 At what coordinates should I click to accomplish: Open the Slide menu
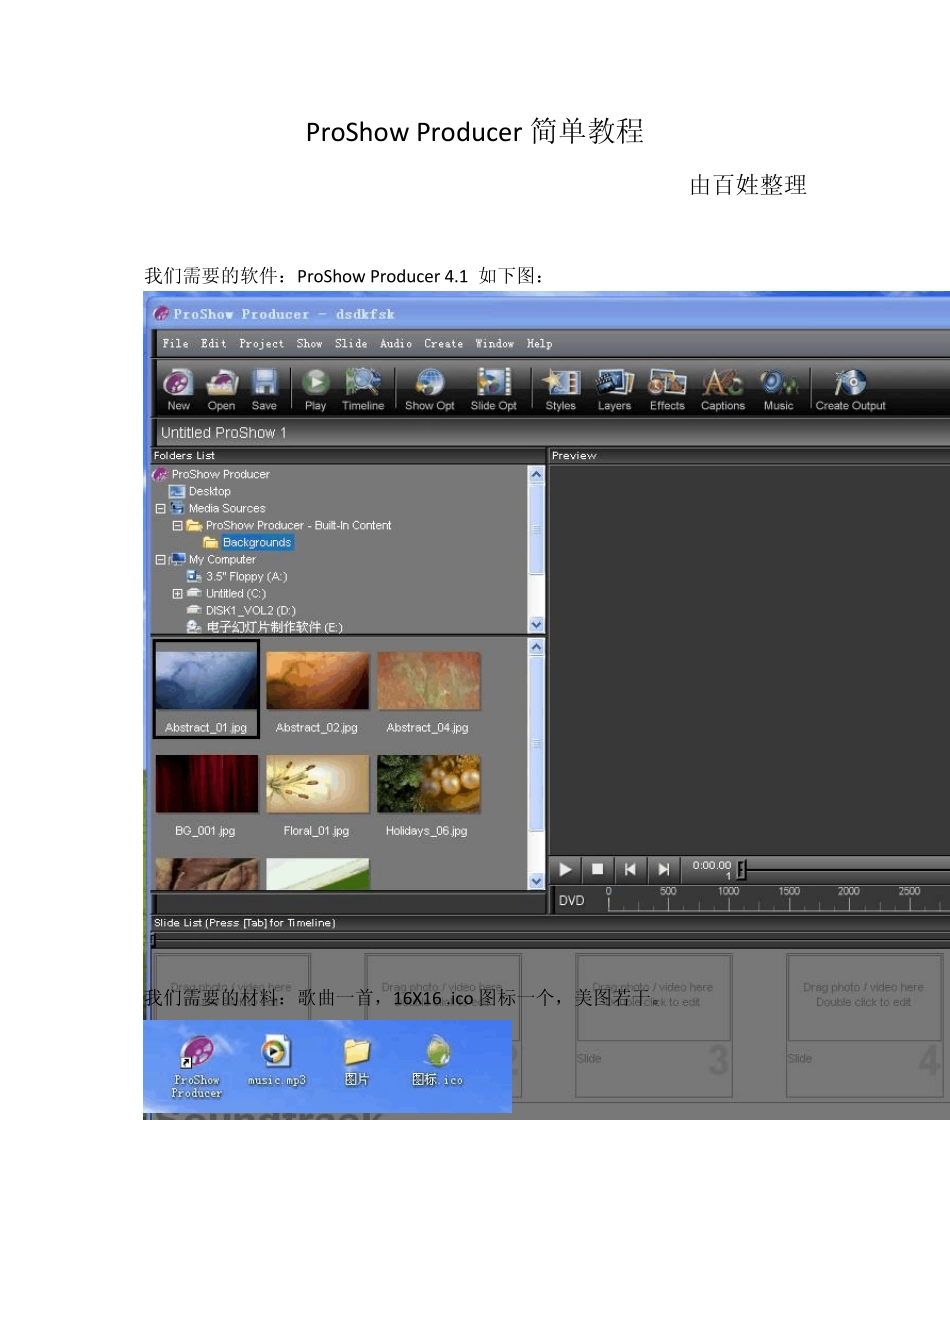(x=351, y=343)
